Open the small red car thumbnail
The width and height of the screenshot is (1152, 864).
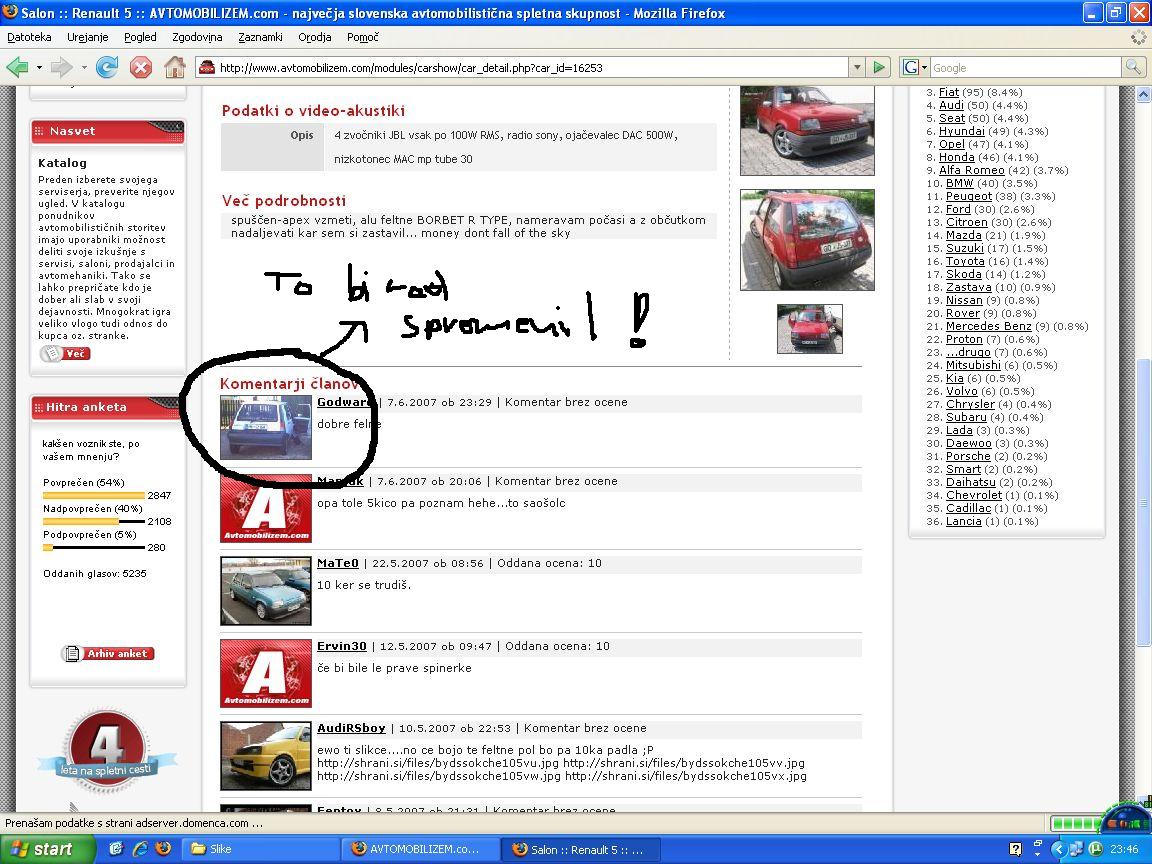[810, 329]
